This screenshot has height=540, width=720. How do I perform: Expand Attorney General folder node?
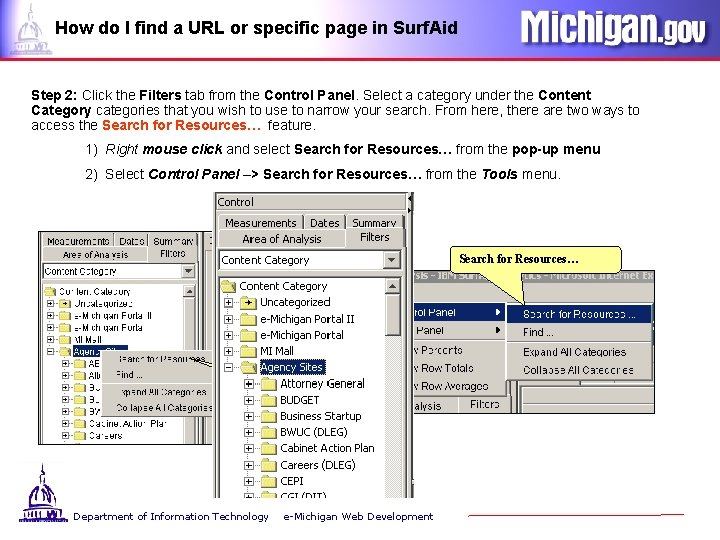[248, 383]
